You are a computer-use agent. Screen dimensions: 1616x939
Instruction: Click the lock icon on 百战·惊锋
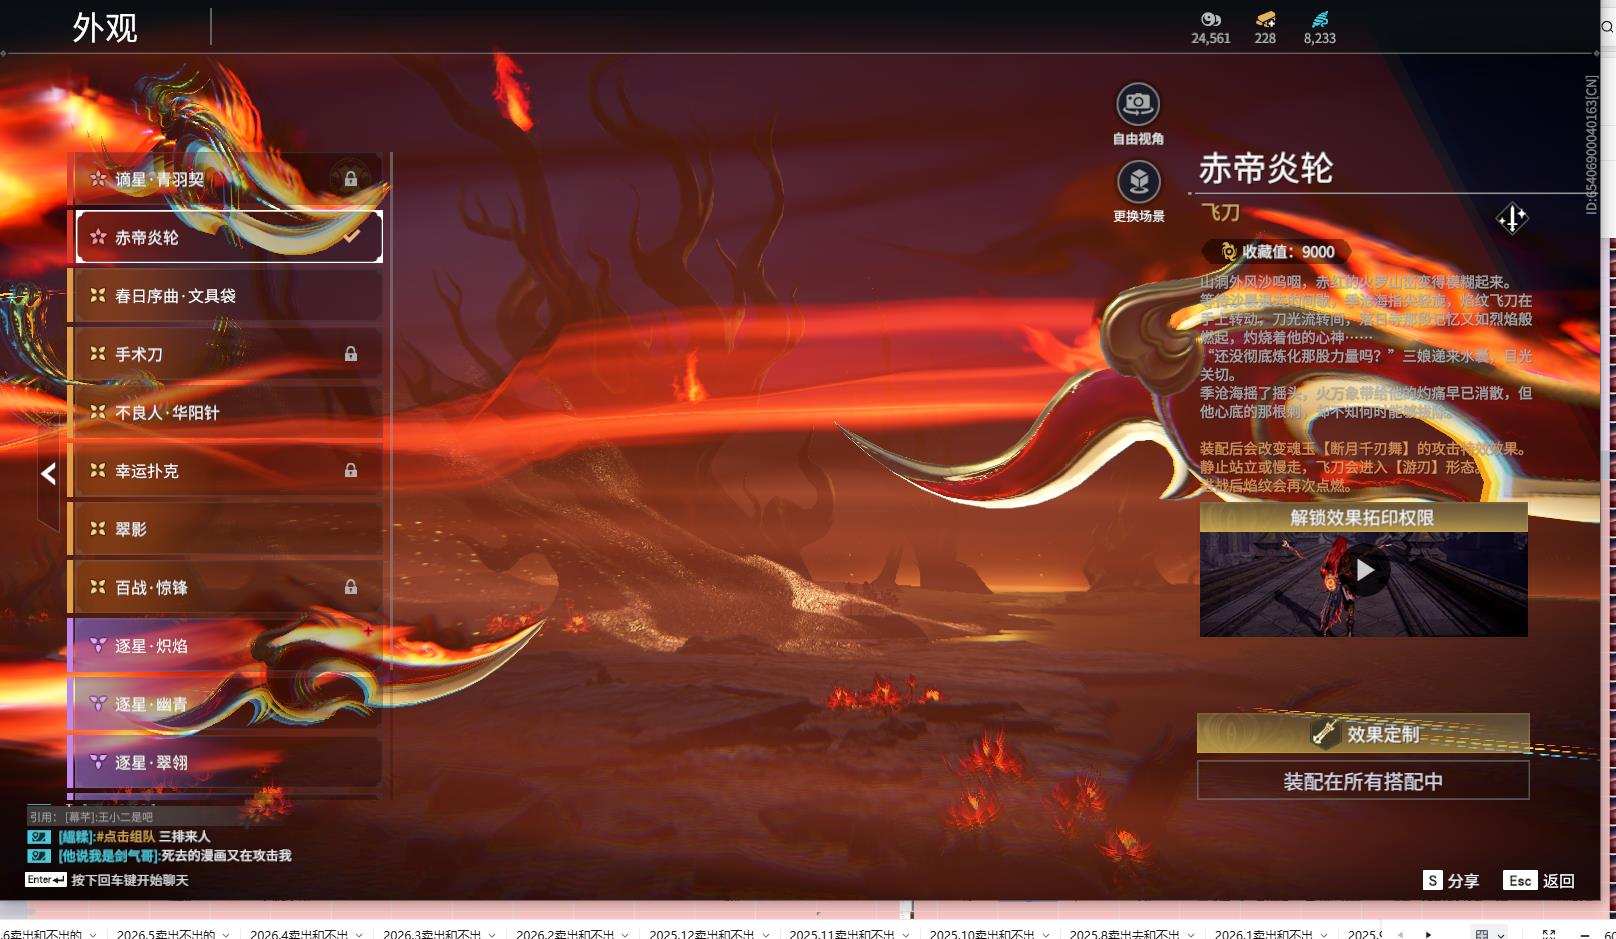(x=351, y=587)
